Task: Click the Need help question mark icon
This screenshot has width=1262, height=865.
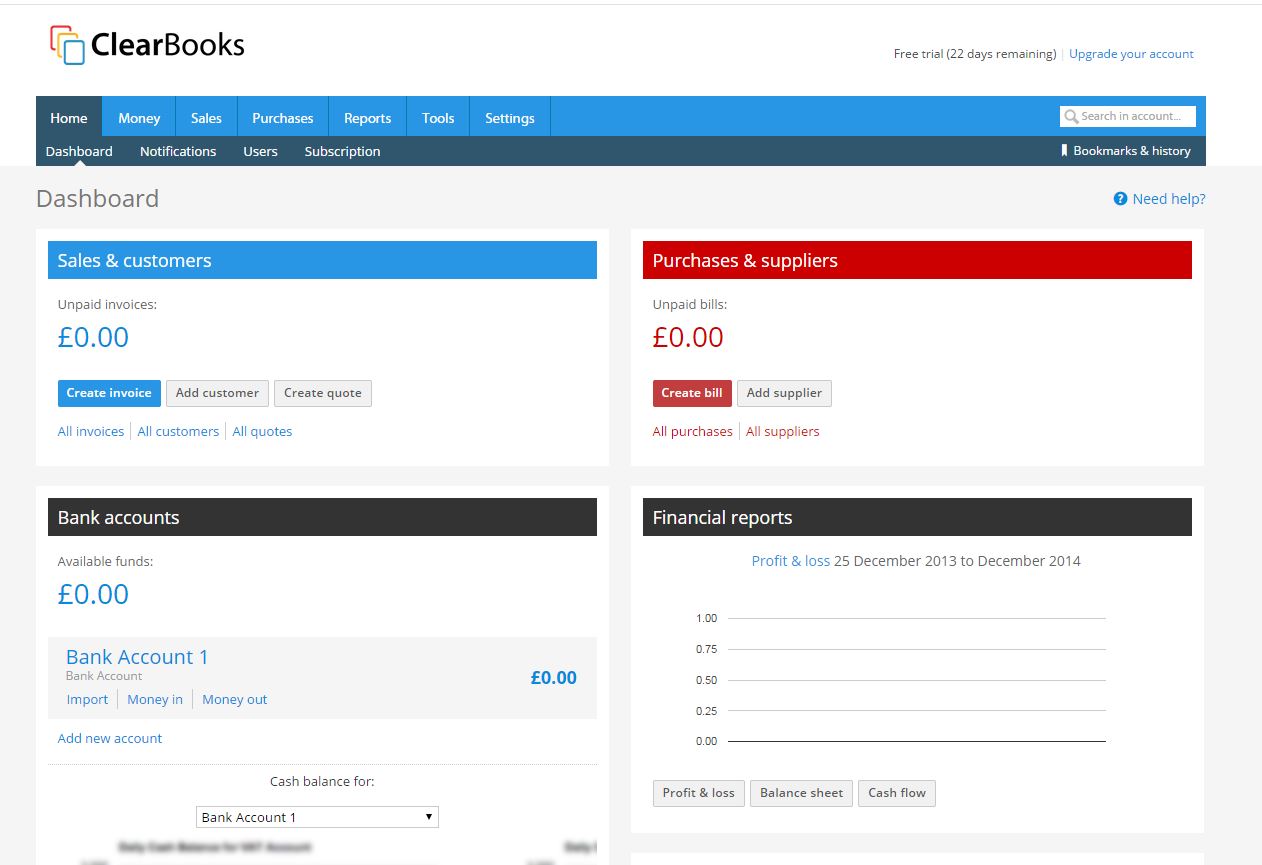Action: pyautogui.click(x=1120, y=199)
